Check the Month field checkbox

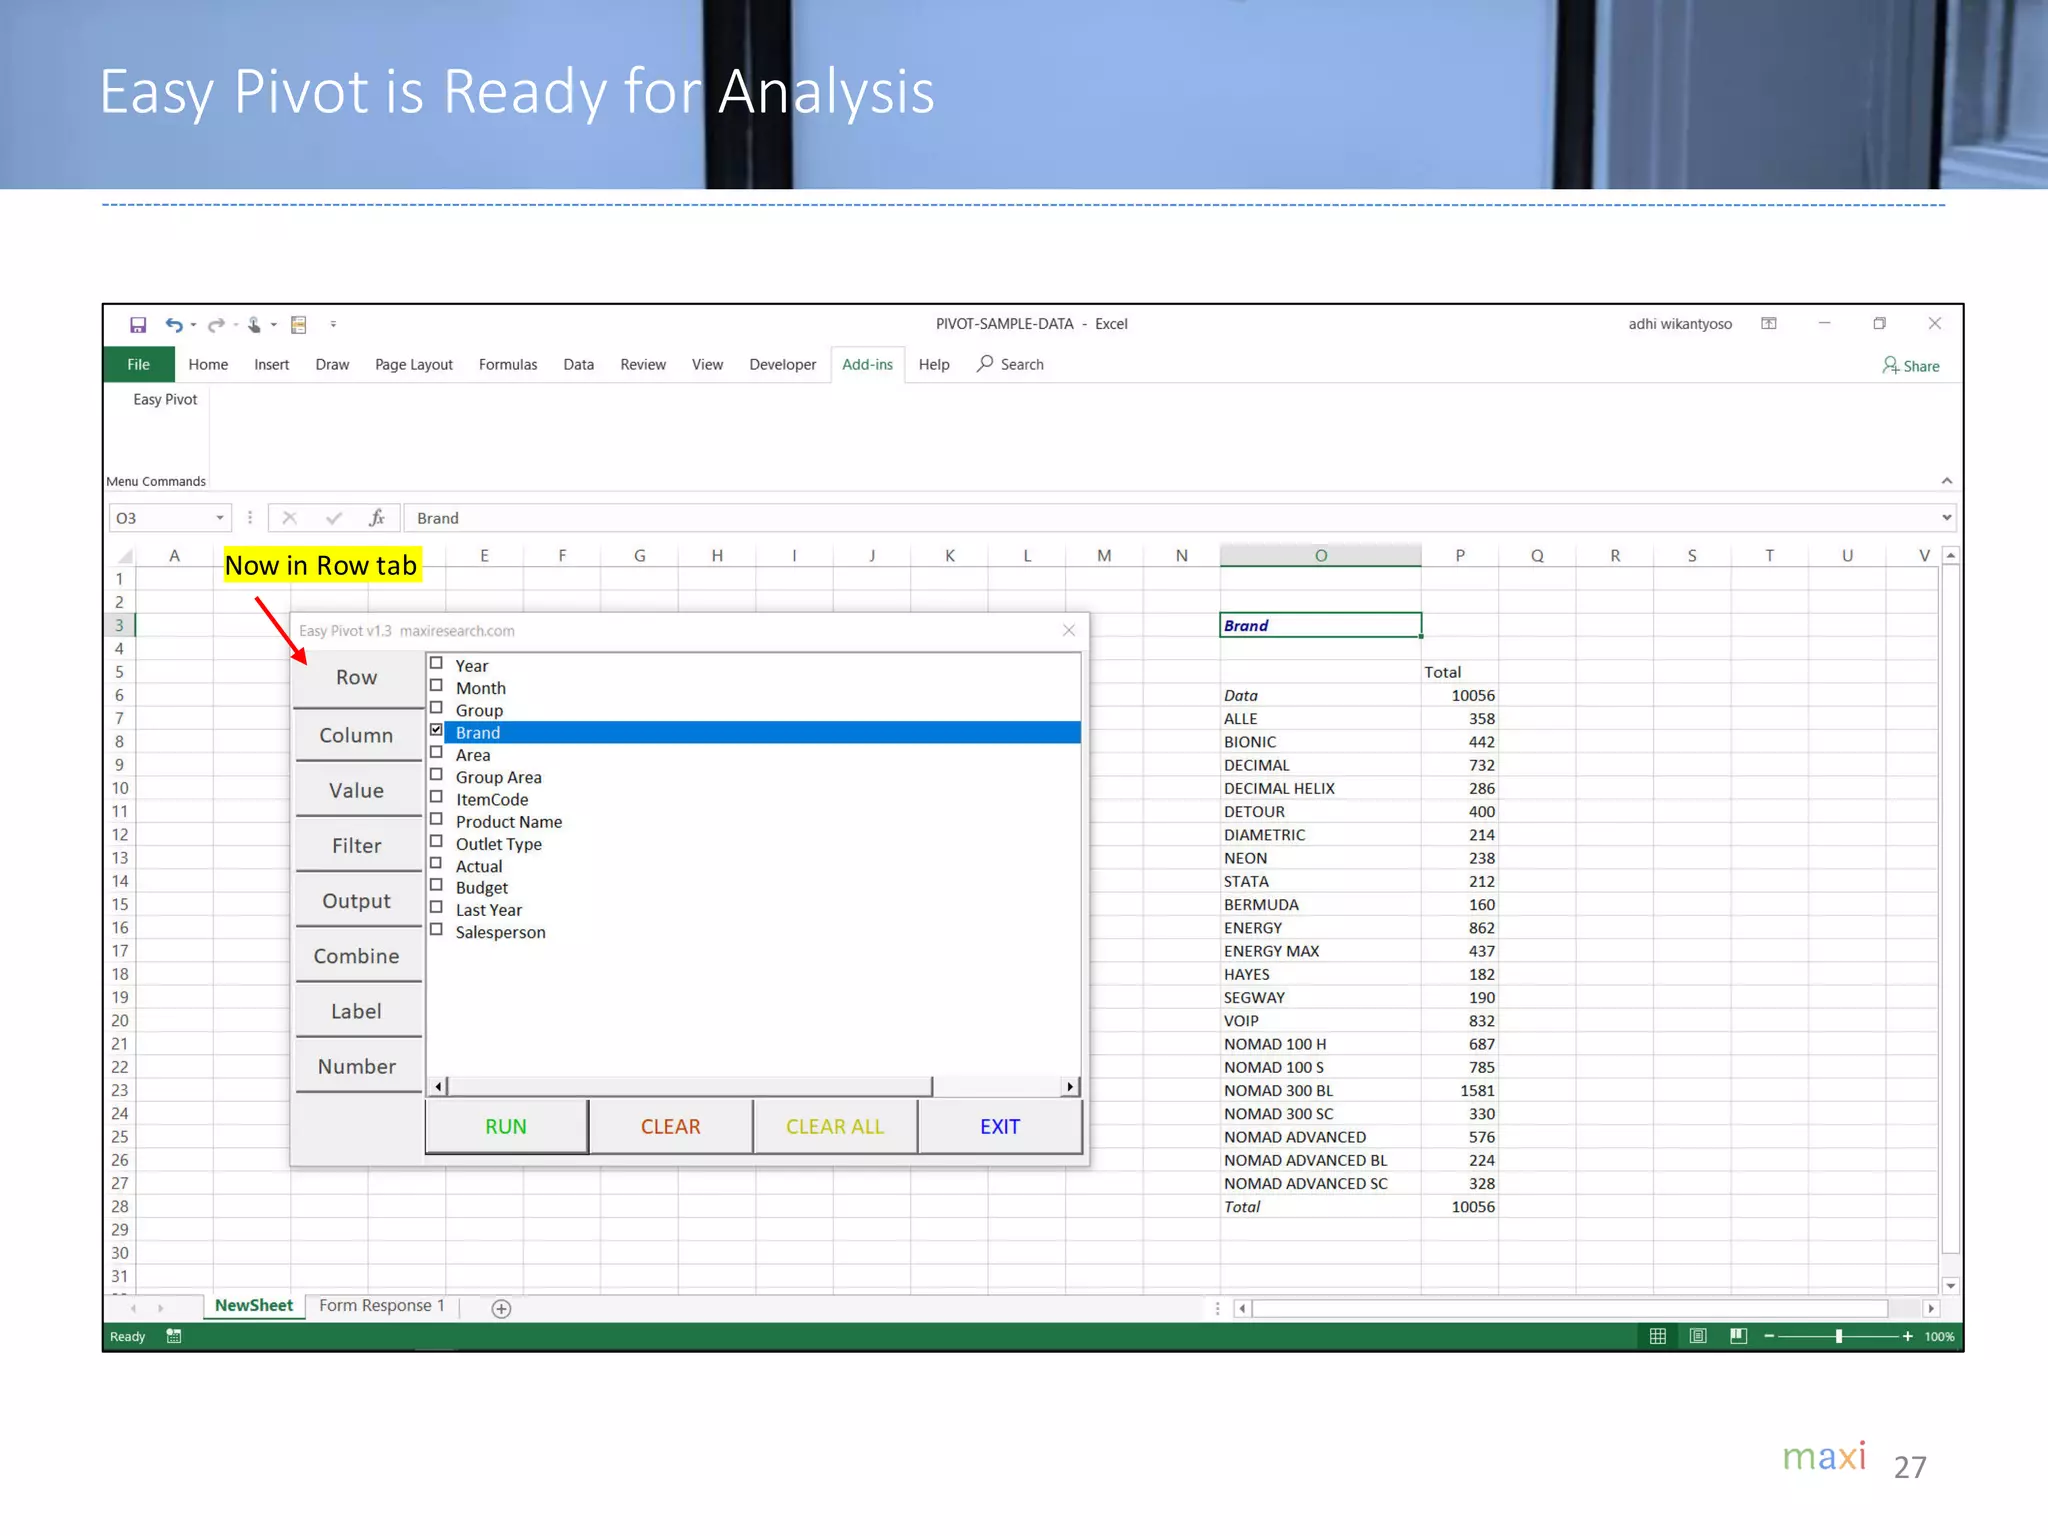coord(437,685)
